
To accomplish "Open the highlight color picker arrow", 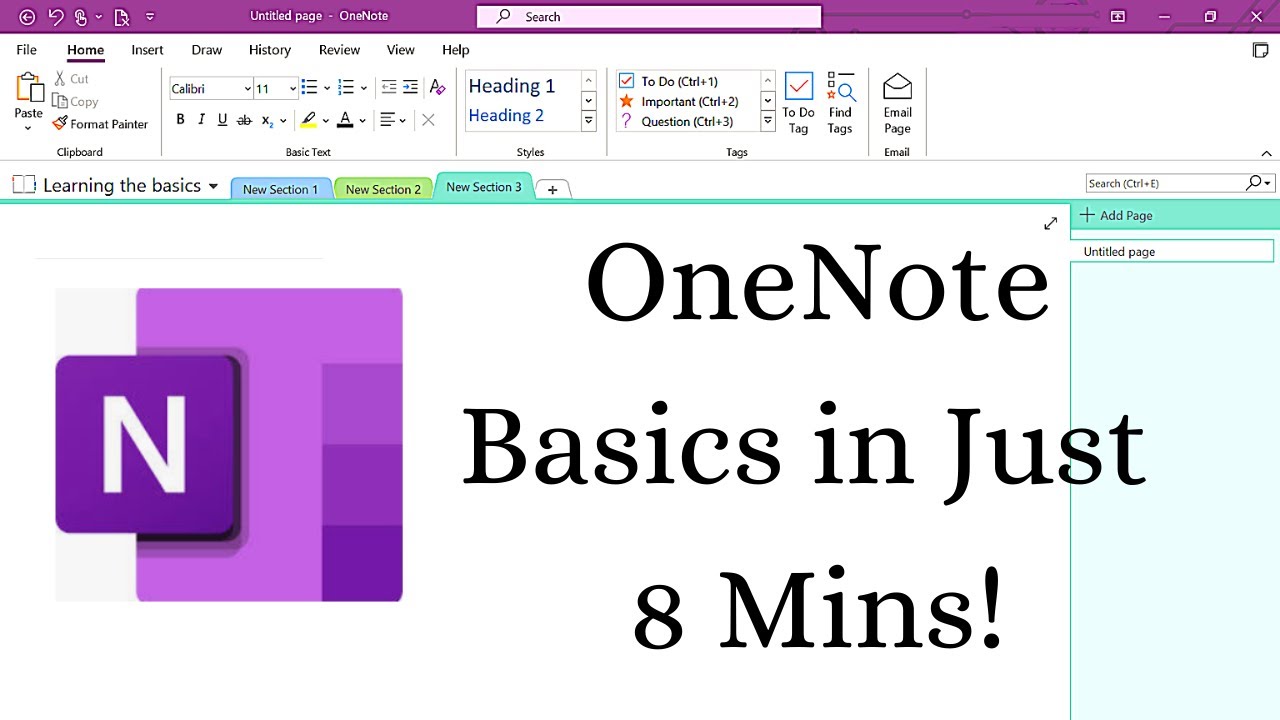I will (x=328, y=121).
